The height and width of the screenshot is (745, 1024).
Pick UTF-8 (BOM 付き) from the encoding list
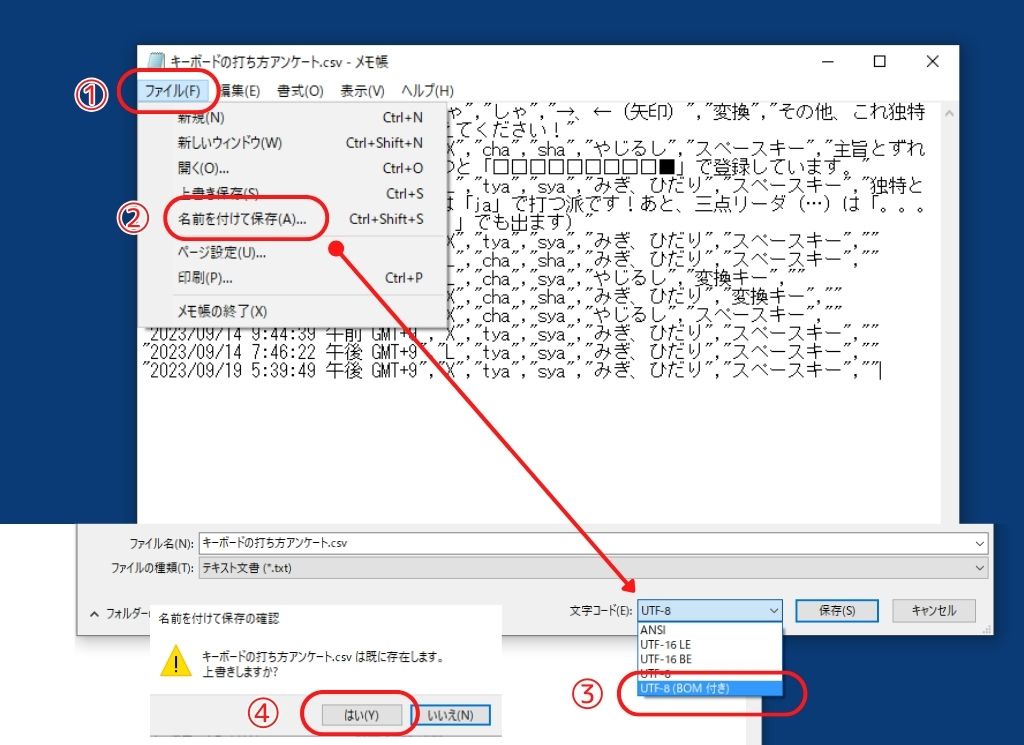tap(686, 688)
